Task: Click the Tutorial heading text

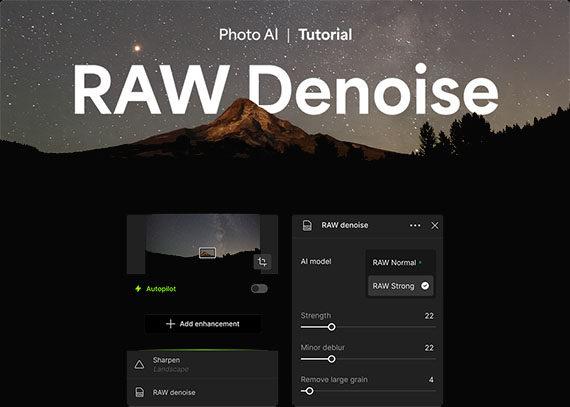Action: pyautogui.click(x=325, y=35)
